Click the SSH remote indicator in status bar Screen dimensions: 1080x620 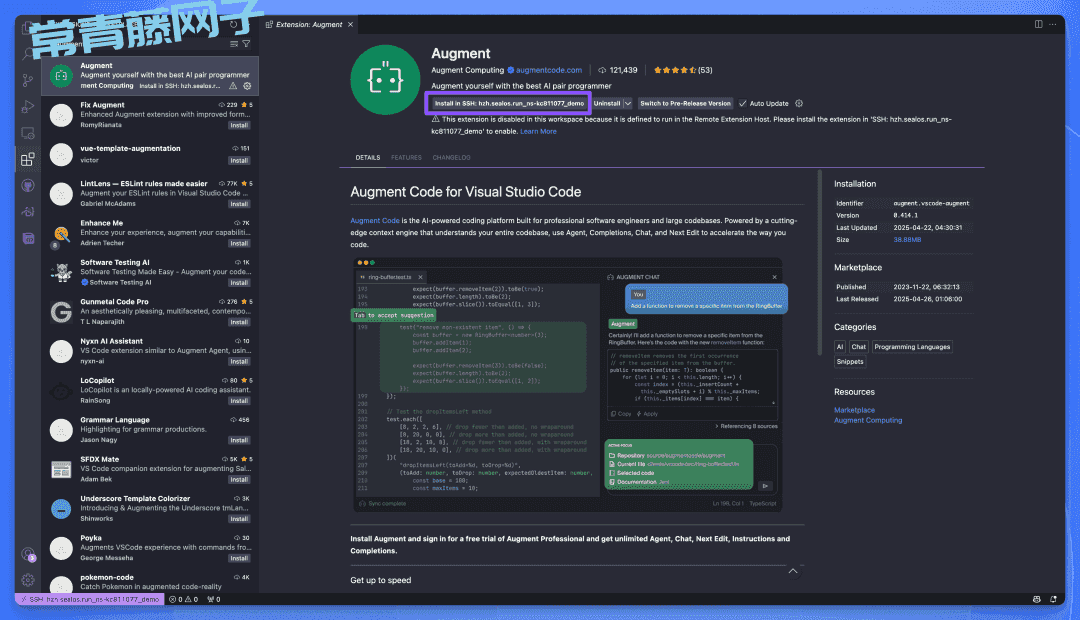tap(90, 599)
